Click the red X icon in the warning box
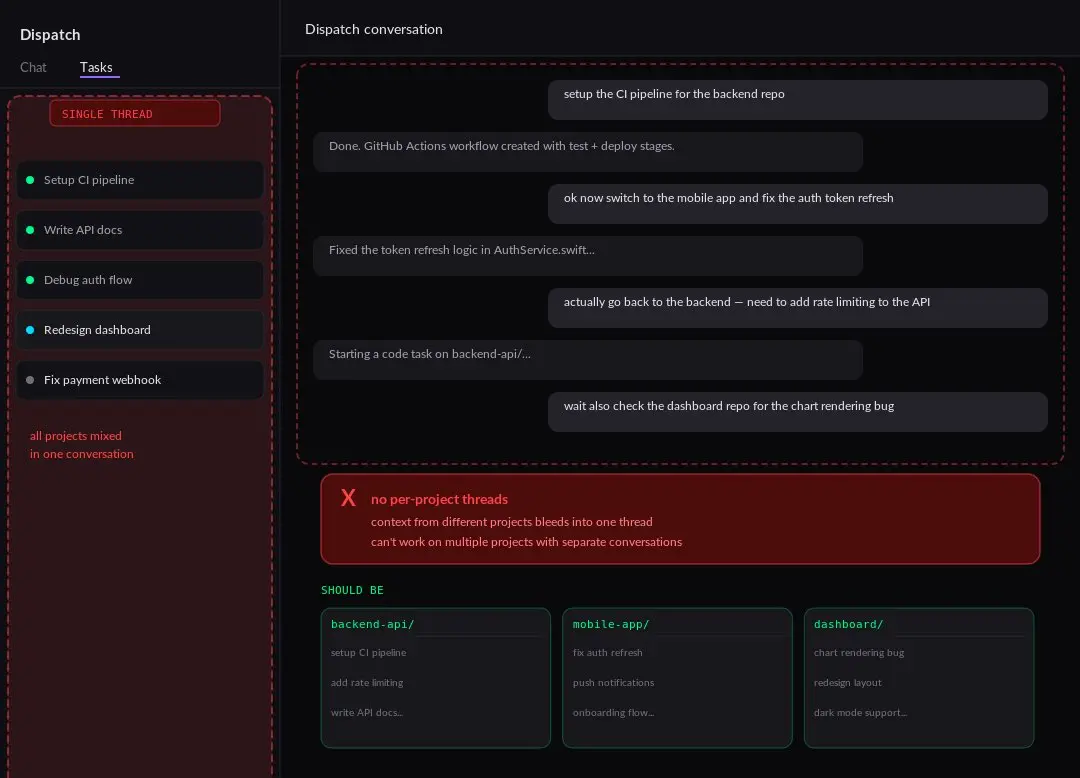 [349, 498]
